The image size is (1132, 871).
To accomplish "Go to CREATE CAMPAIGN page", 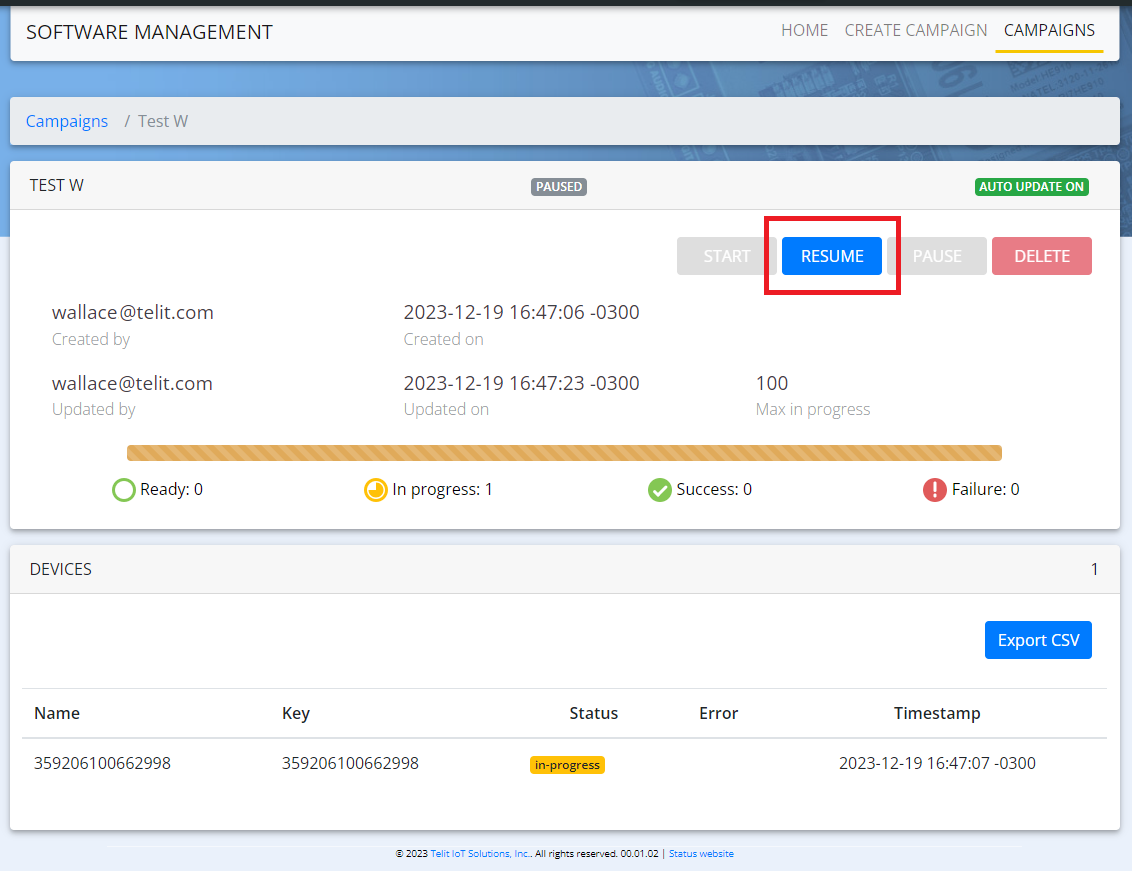I will [915, 30].
